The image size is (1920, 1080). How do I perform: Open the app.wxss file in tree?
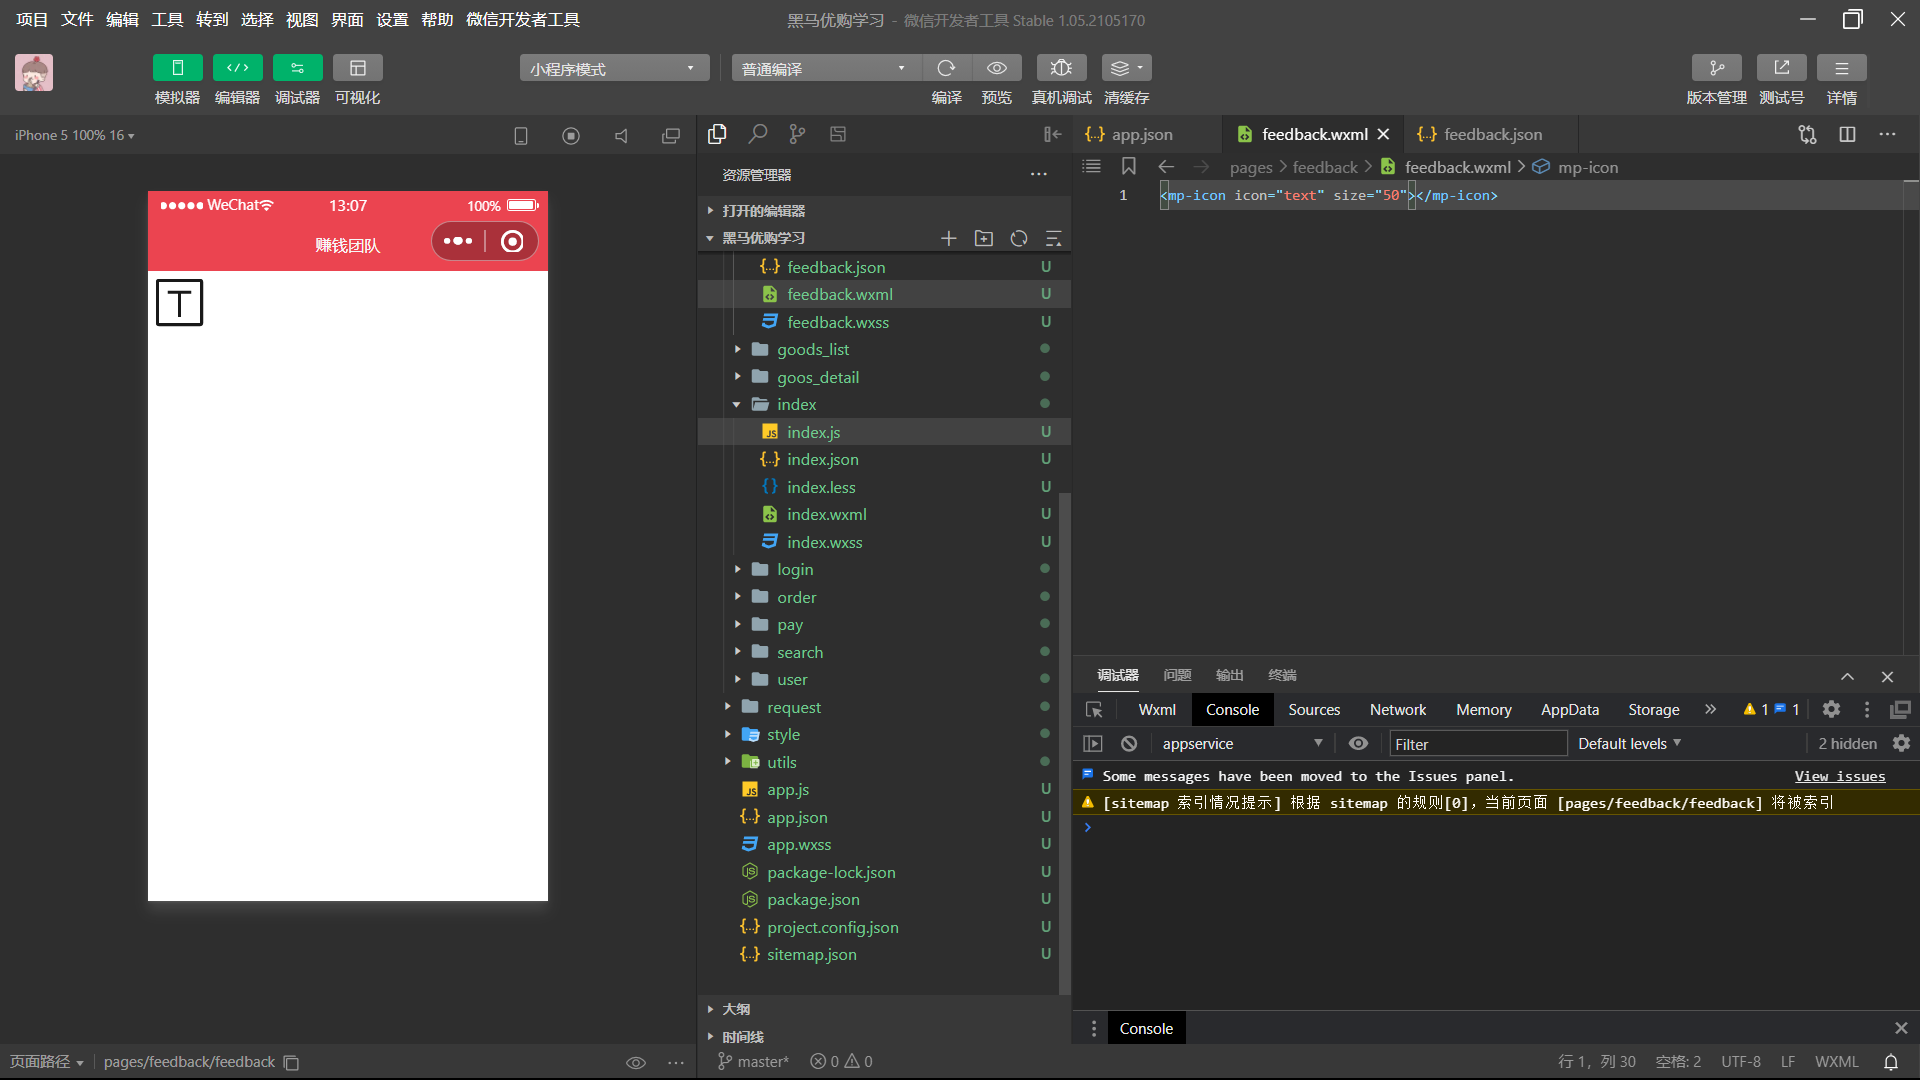[798, 845]
